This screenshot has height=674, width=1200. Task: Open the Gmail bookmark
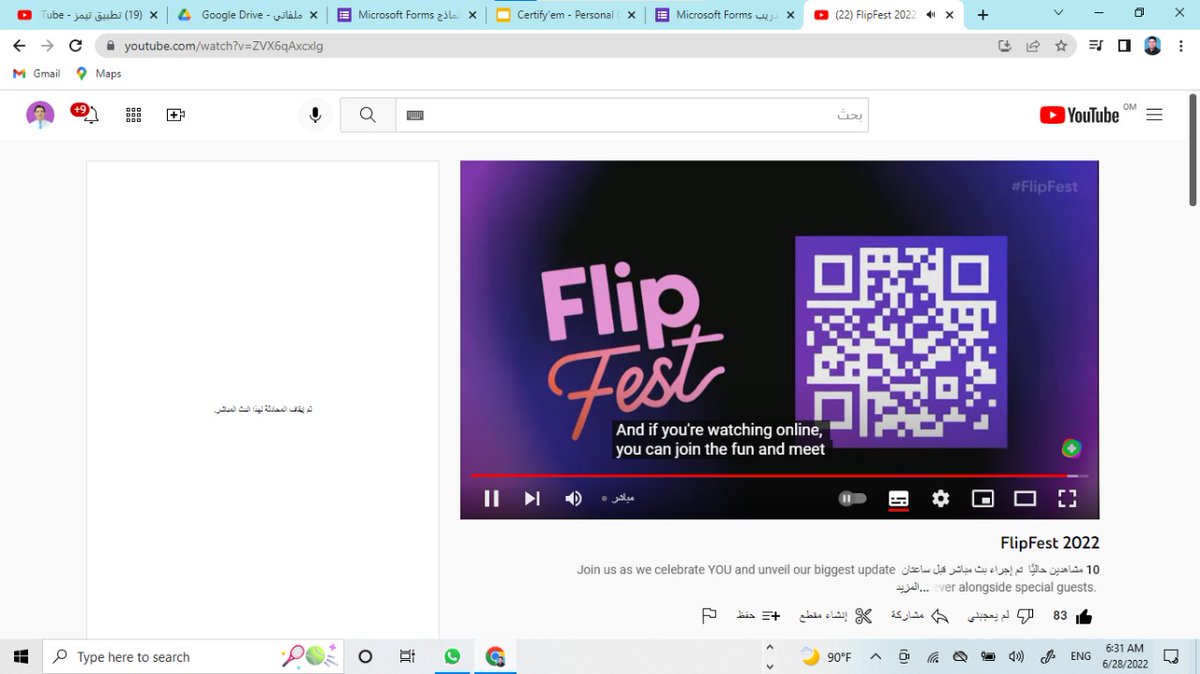(37, 74)
